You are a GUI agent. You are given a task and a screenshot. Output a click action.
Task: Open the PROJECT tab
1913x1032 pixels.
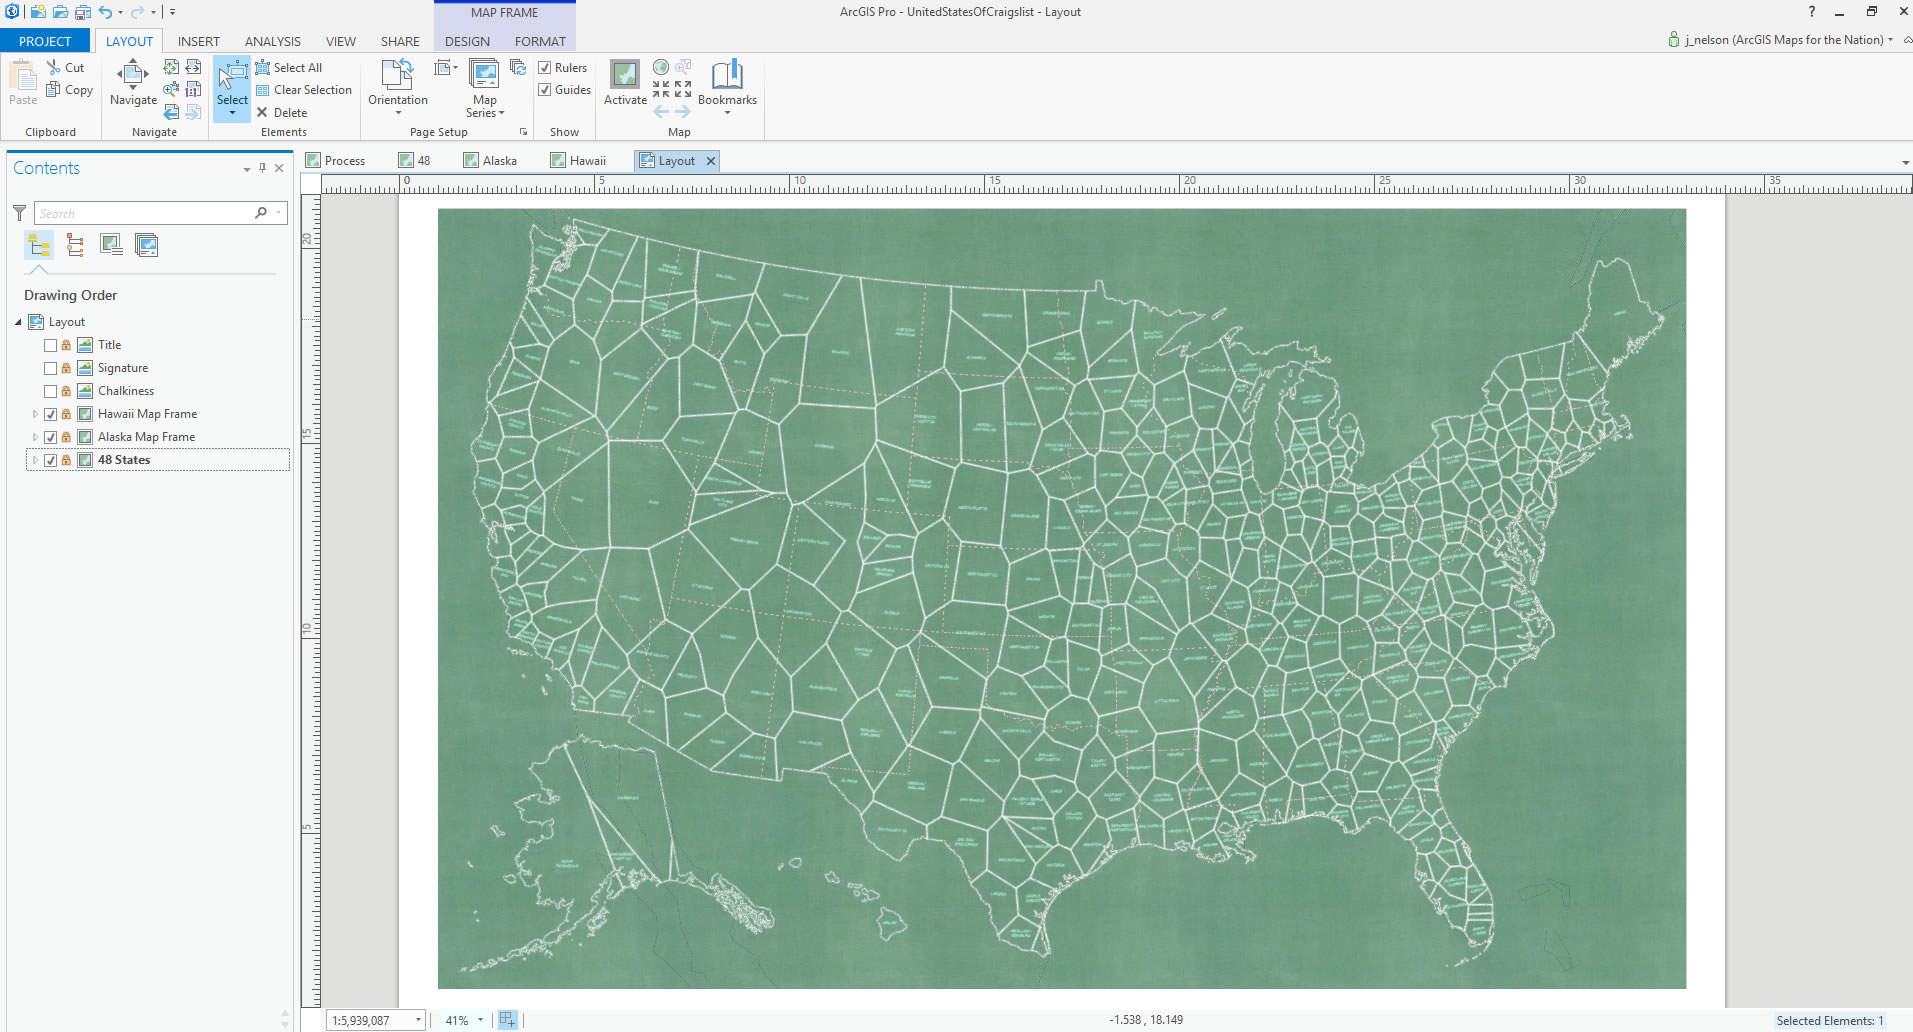coord(45,41)
